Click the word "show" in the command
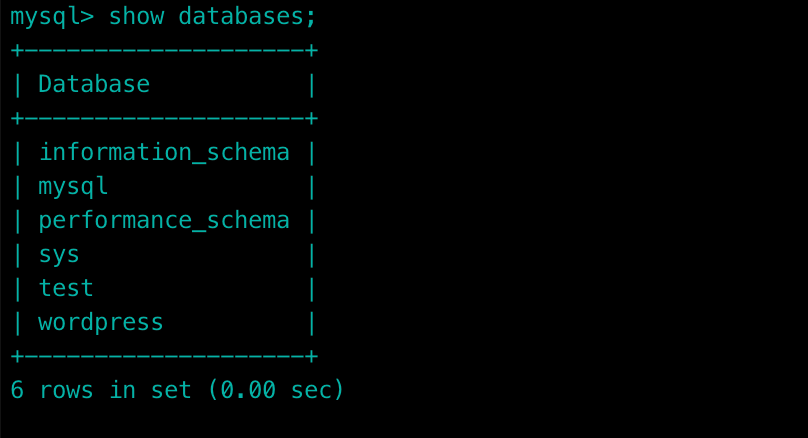Screen dimensions: 808x438 pos(136,17)
